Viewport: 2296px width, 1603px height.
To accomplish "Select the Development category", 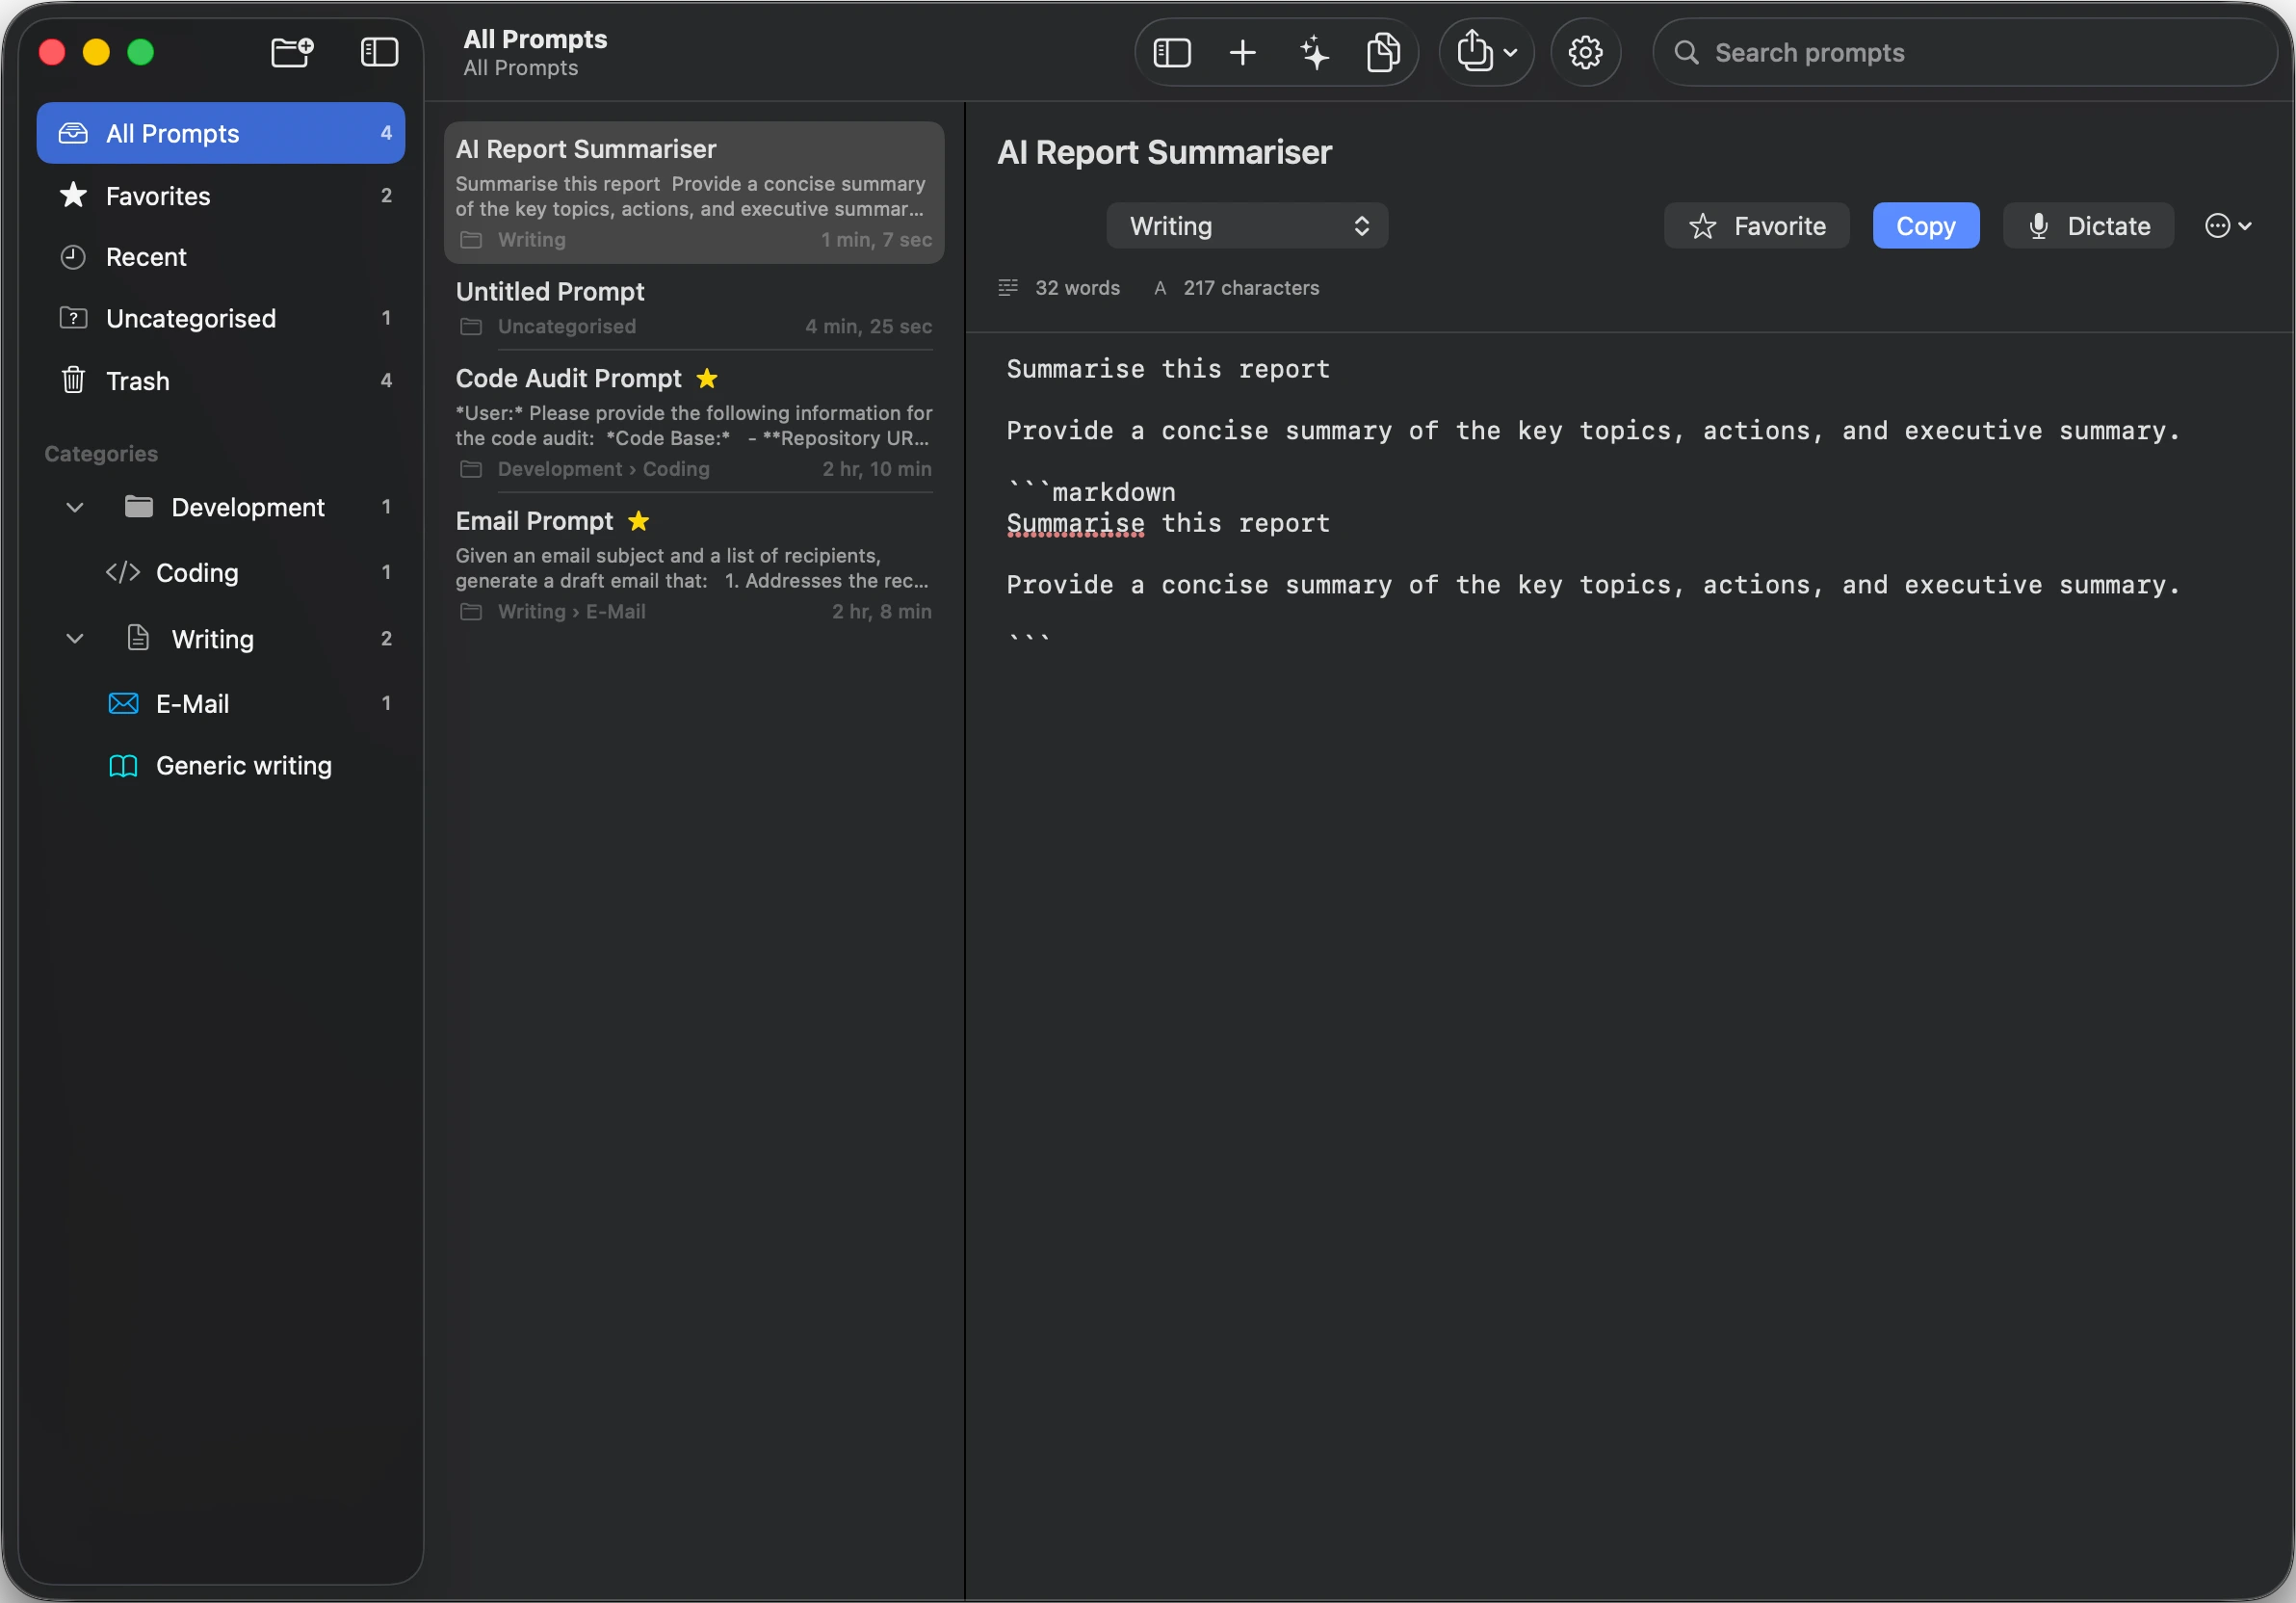I will pyautogui.click(x=221, y=507).
